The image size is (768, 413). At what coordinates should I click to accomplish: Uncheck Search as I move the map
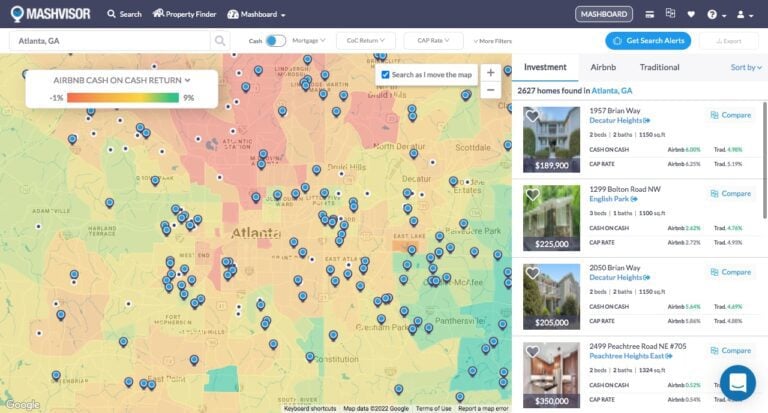[386, 75]
